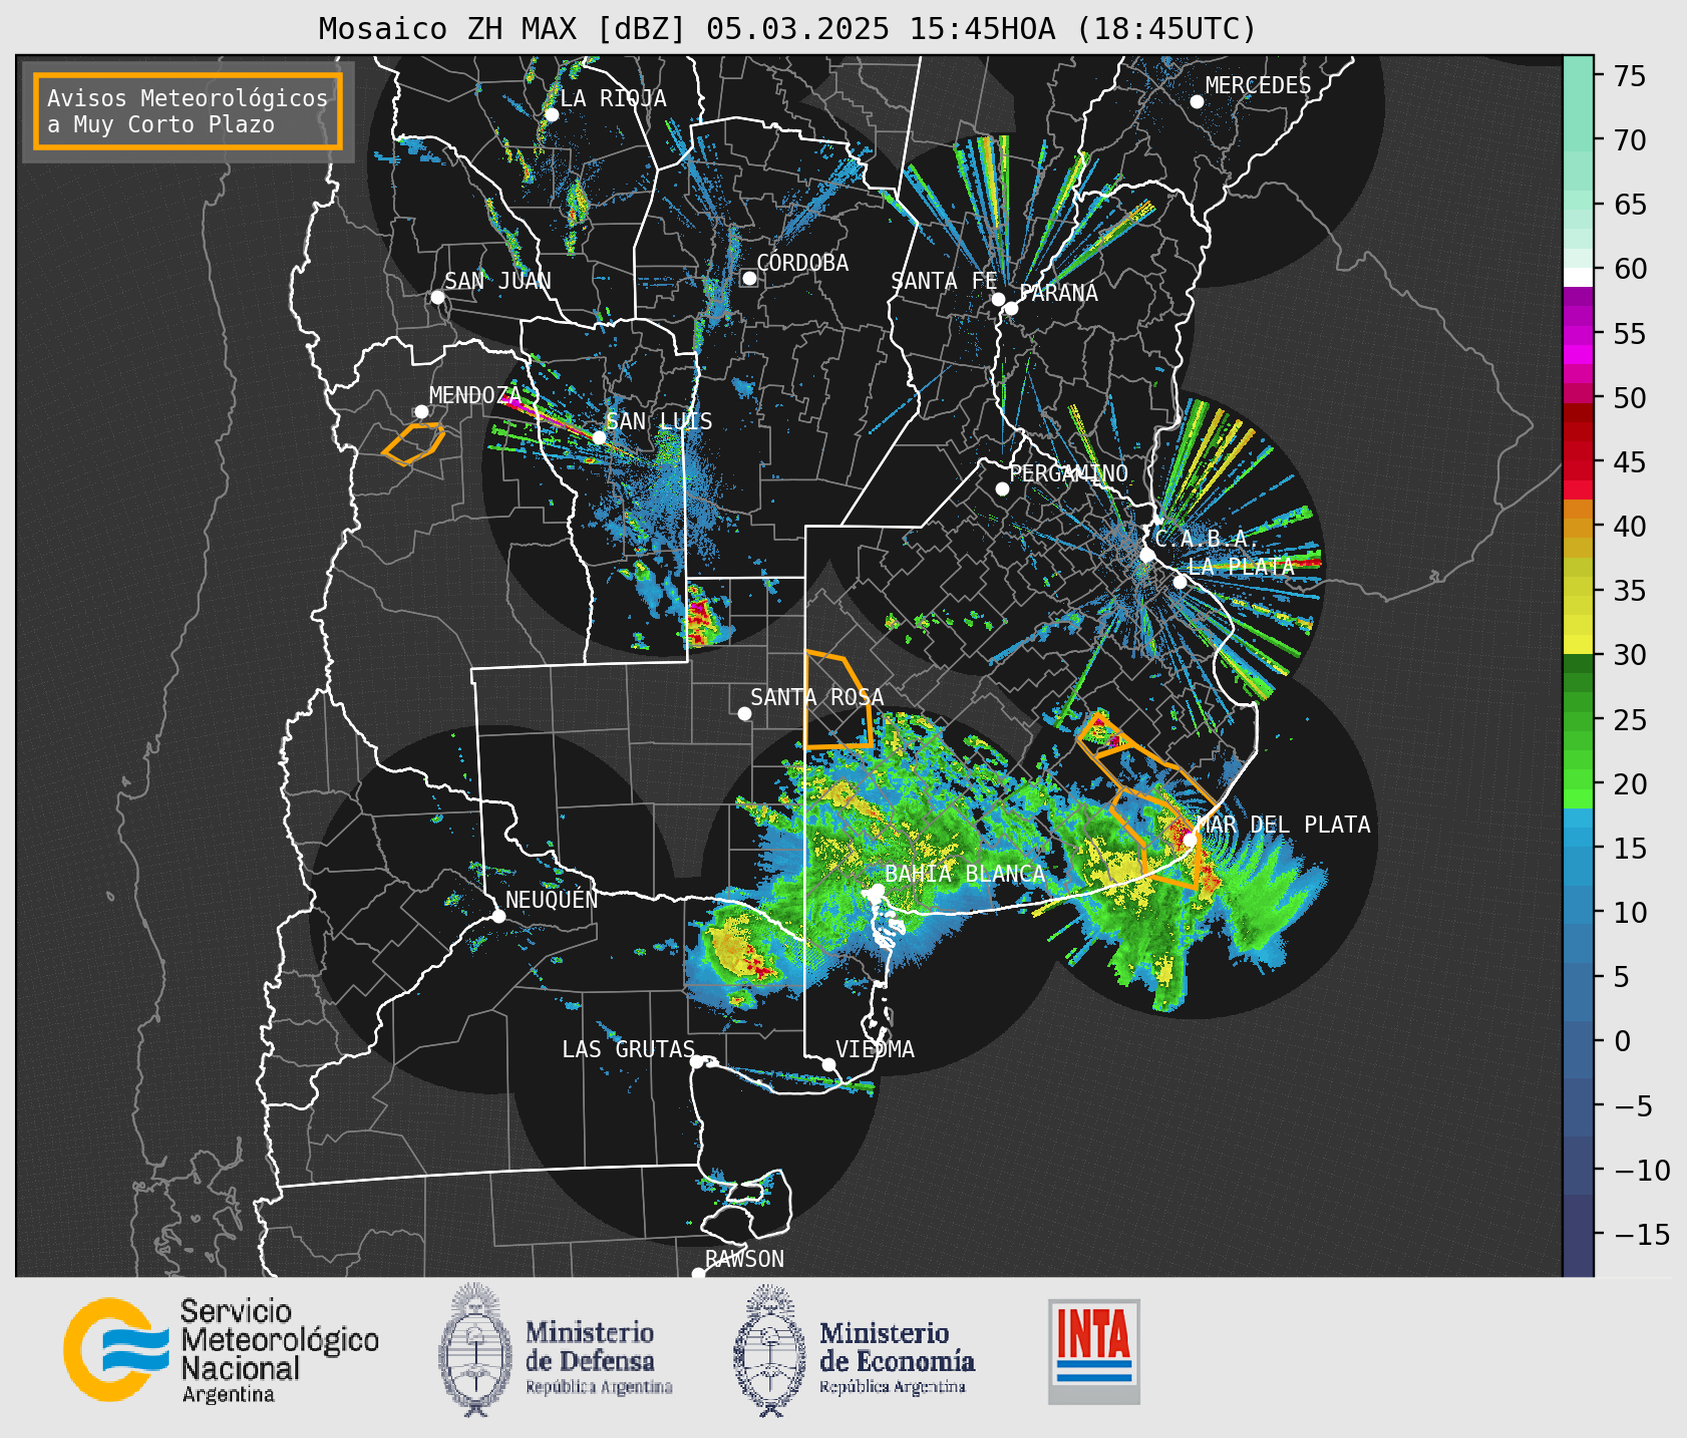Click the San Luis city marker dot
This screenshot has height=1438, width=1687.
pos(599,438)
